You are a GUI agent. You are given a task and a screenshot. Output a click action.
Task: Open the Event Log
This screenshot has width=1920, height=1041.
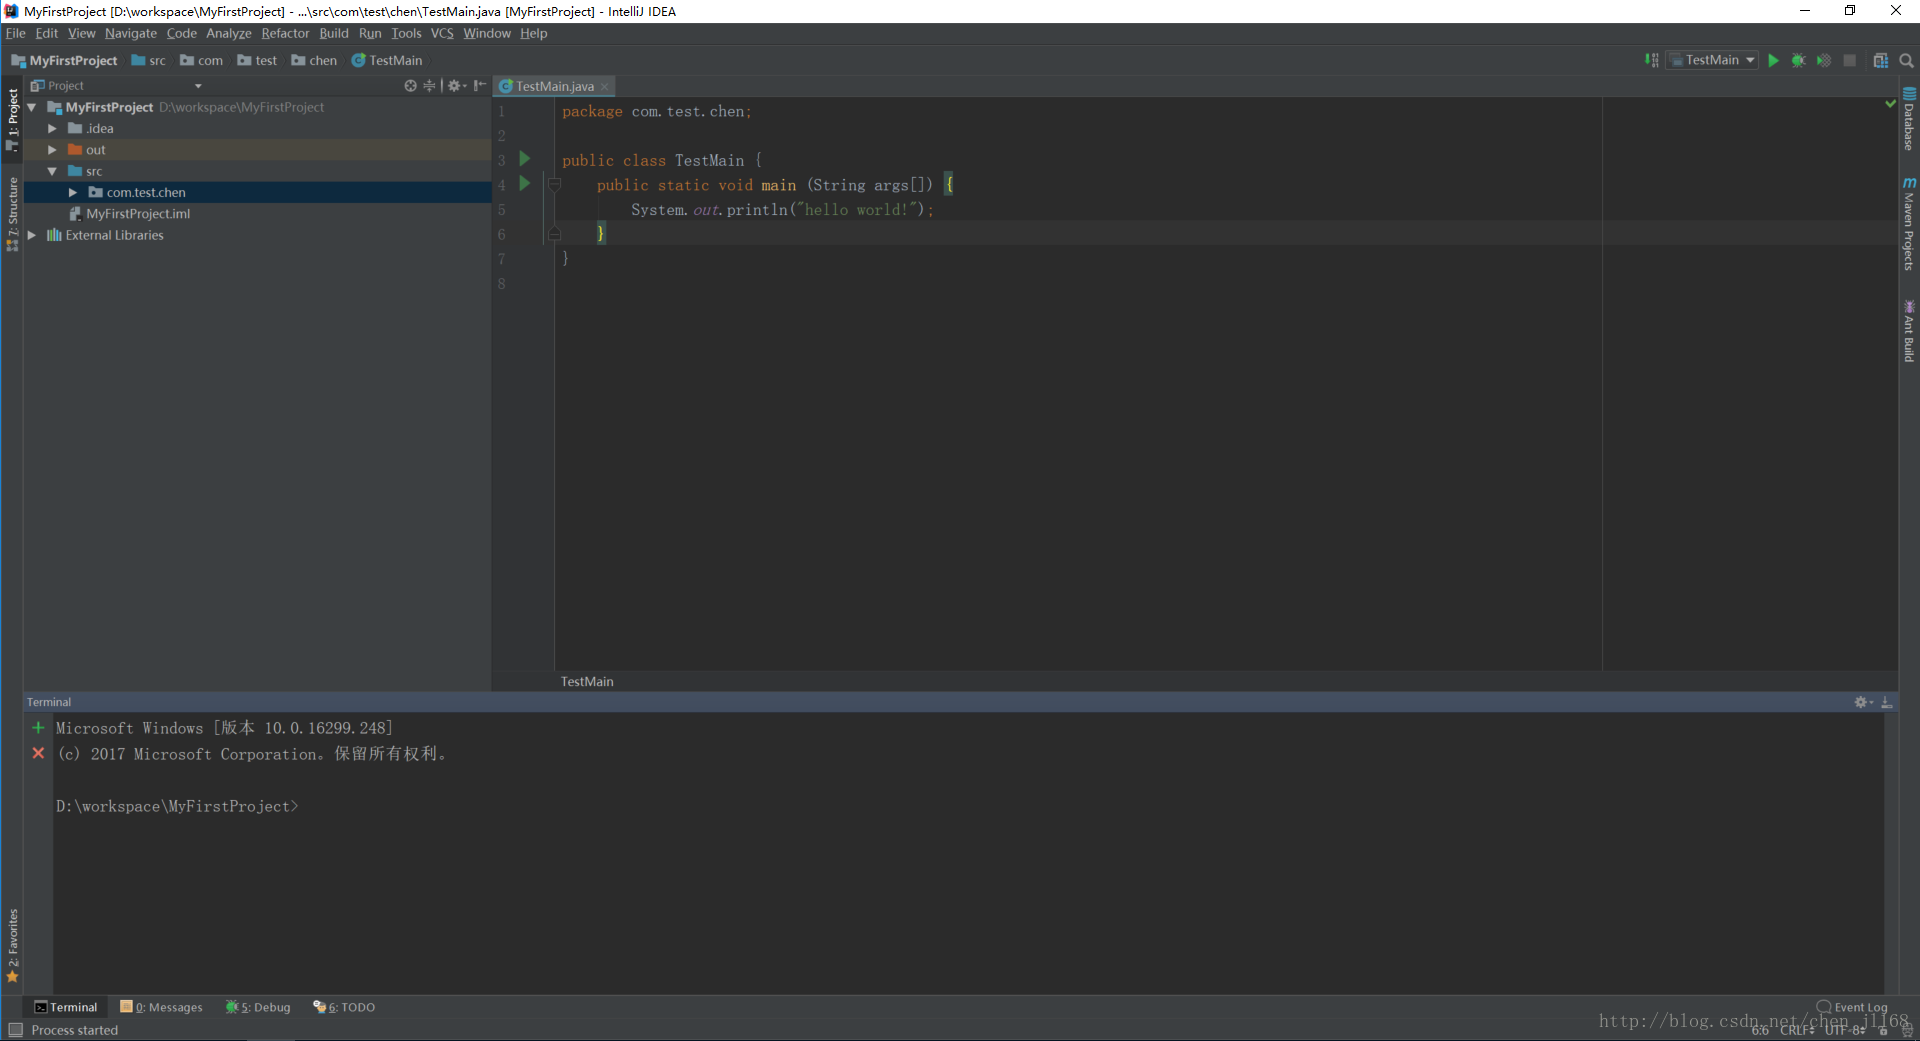[1852, 1007]
